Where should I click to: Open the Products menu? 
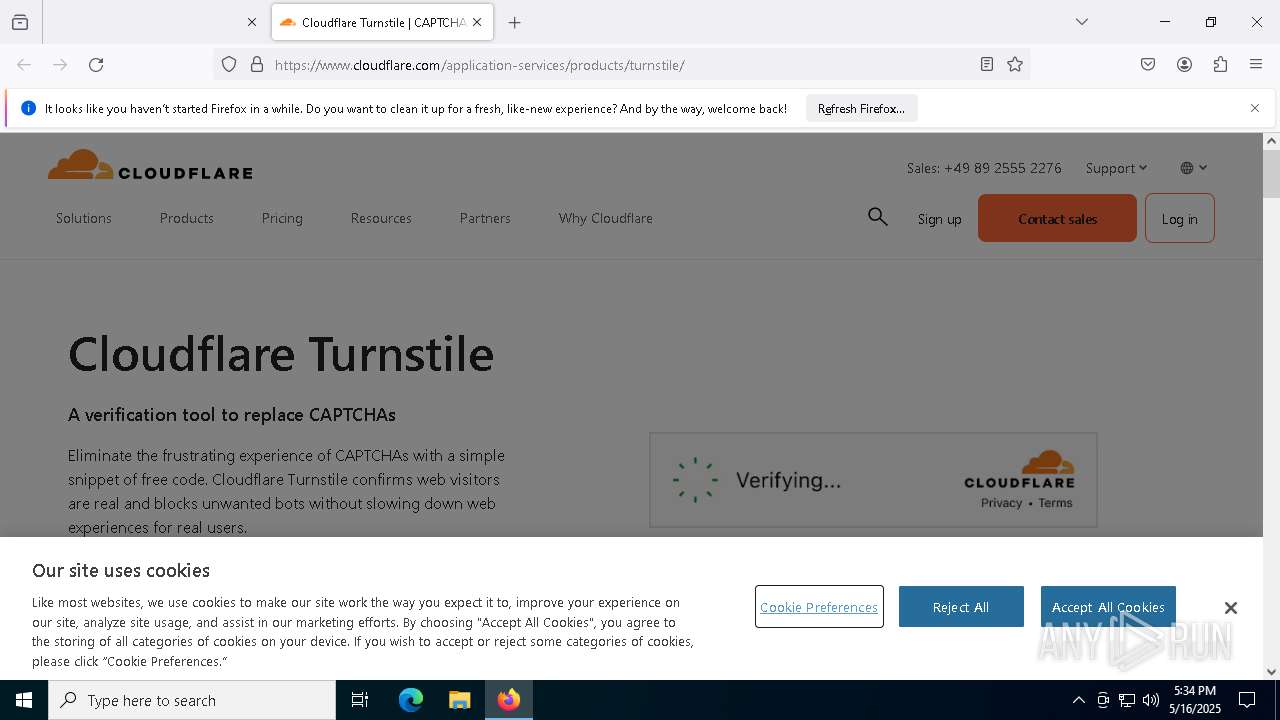click(x=187, y=218)
